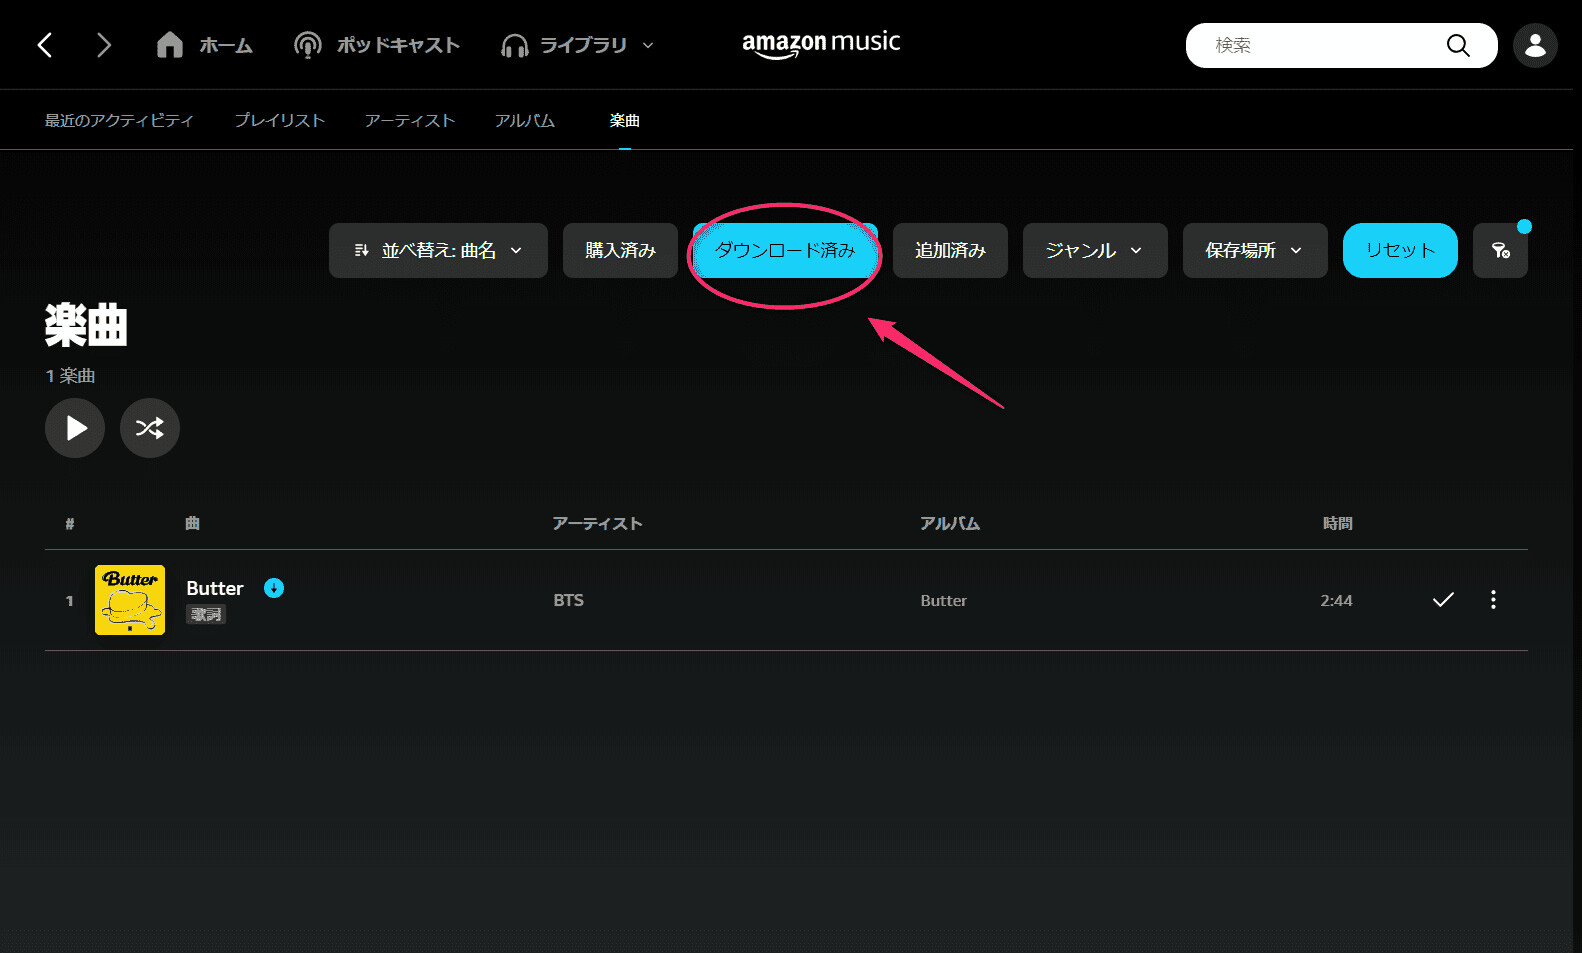Open the 保存場所 dropdown

click(1254, 250)
